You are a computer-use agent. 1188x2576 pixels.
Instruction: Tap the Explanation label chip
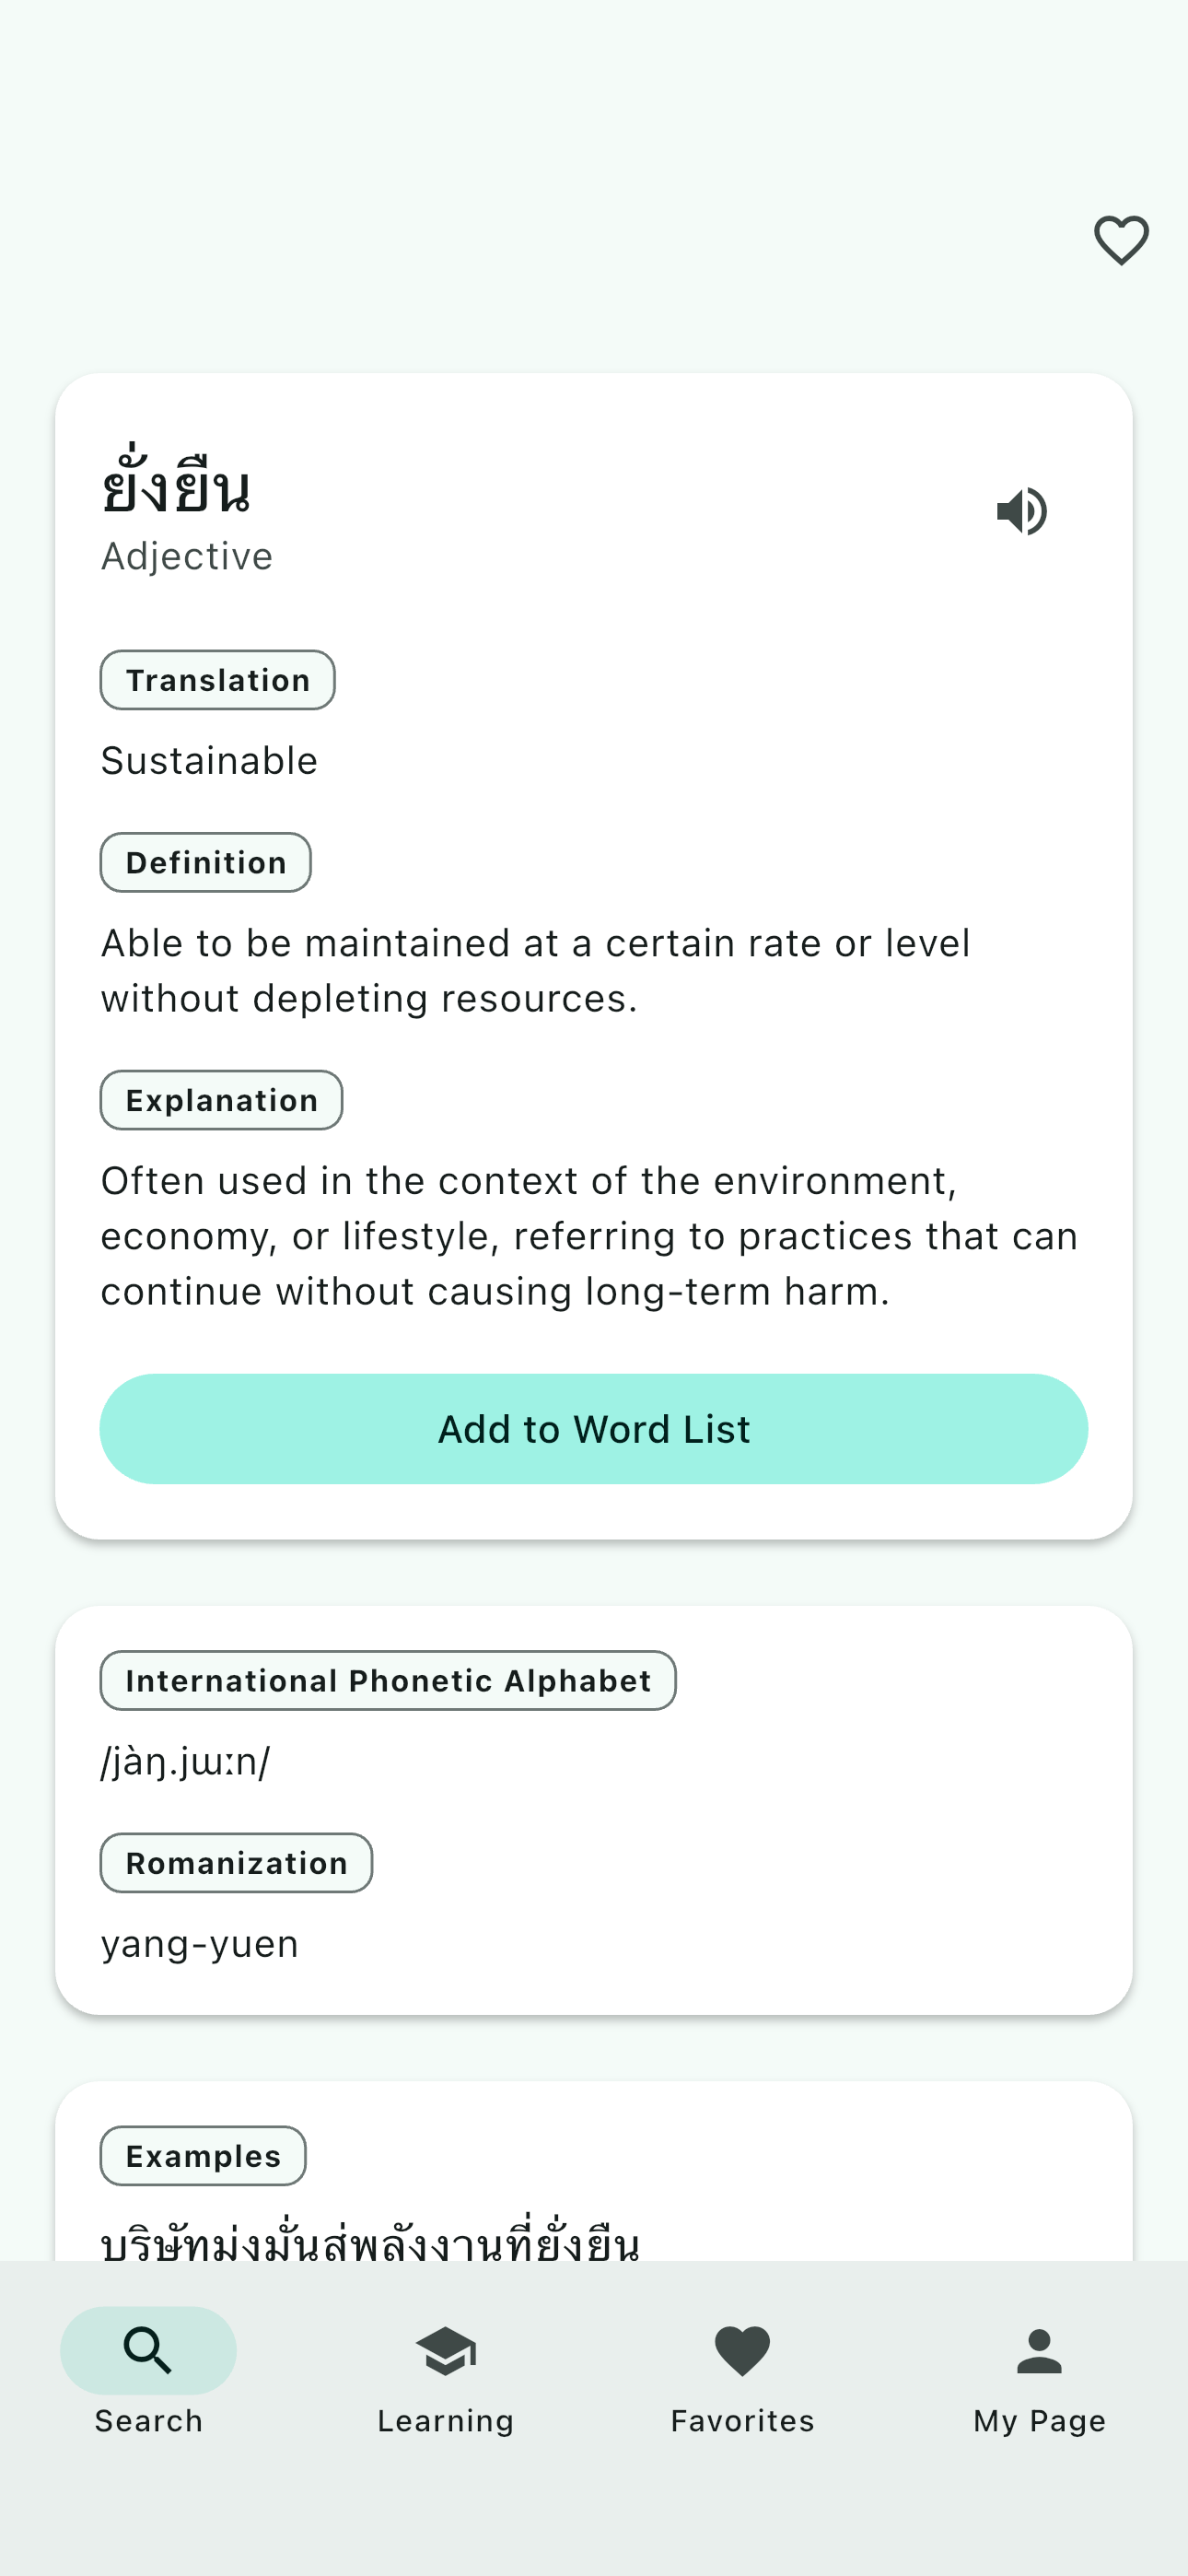(221, 1100)
